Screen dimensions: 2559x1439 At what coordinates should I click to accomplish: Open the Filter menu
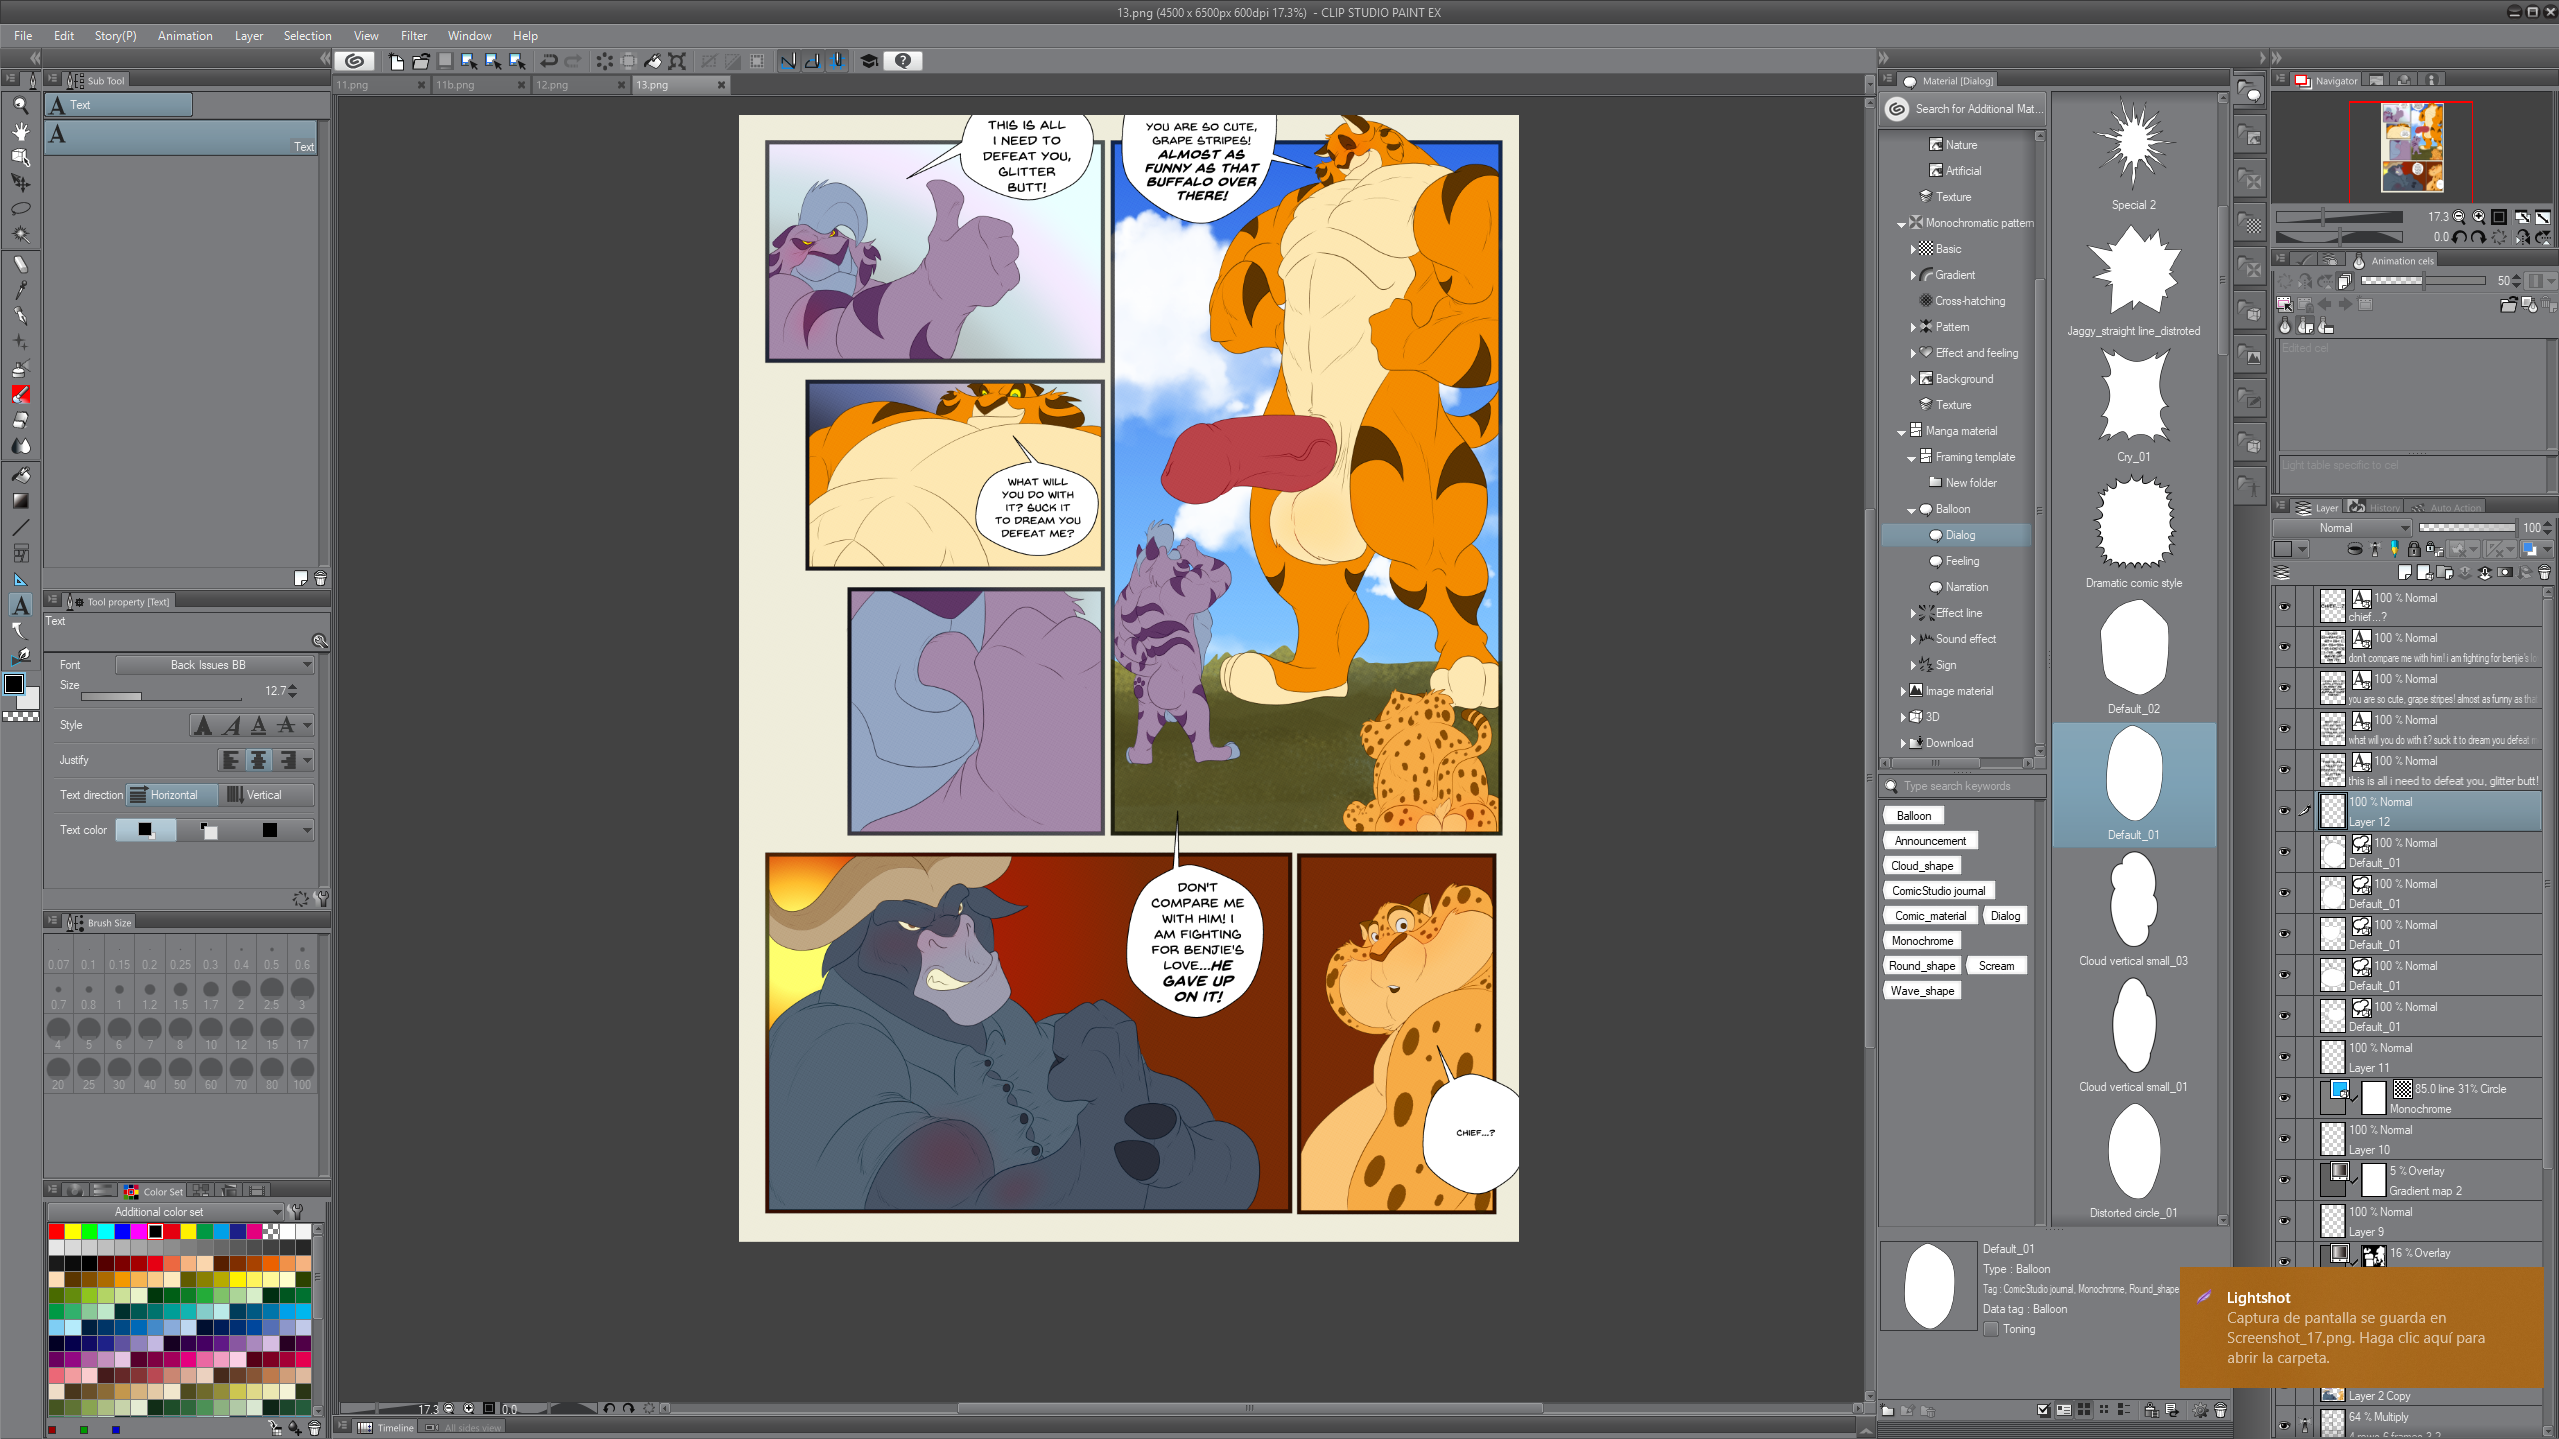coord(413,36)
